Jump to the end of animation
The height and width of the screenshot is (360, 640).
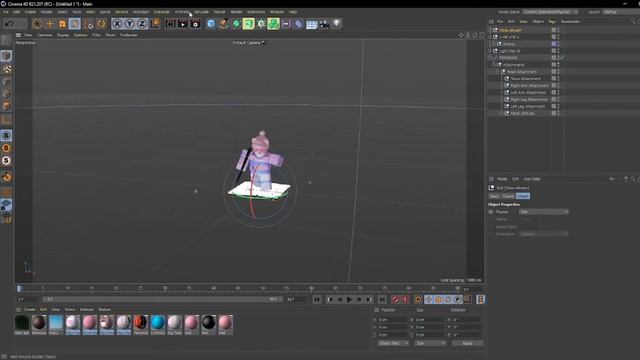tap(382, 300)
